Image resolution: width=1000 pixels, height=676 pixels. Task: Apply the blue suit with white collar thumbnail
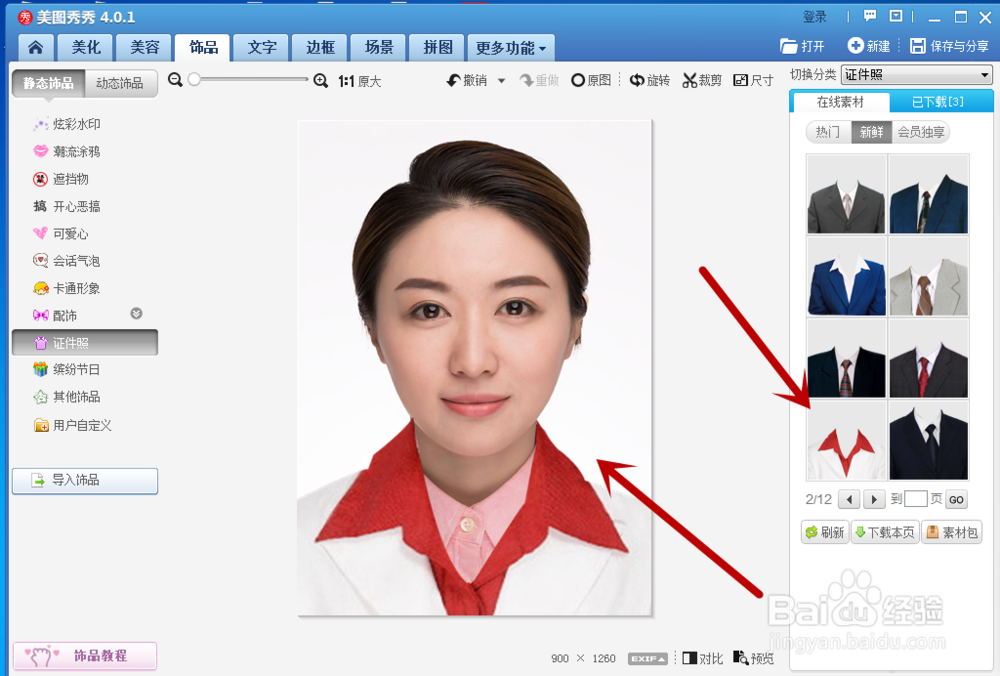[846, 276]
